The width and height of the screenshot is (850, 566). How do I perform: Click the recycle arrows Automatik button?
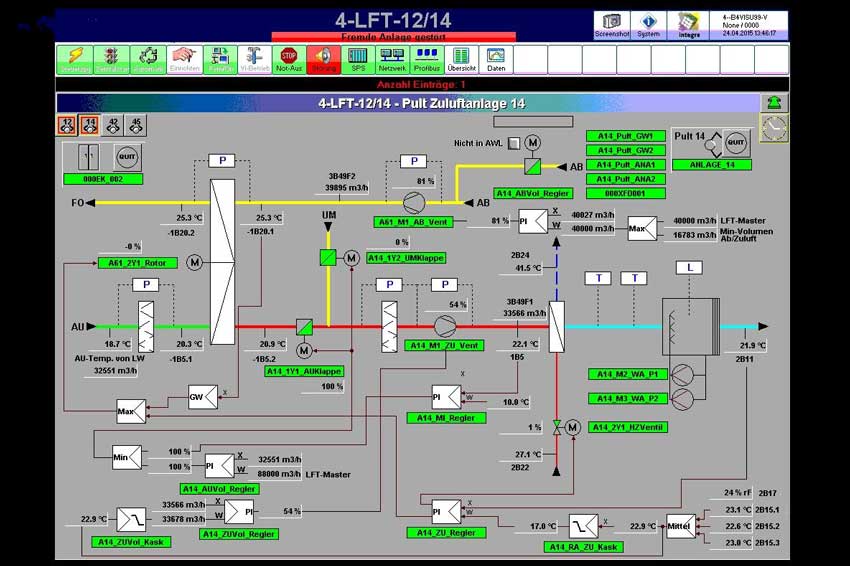pyautogui.click(x=147, y=59)
